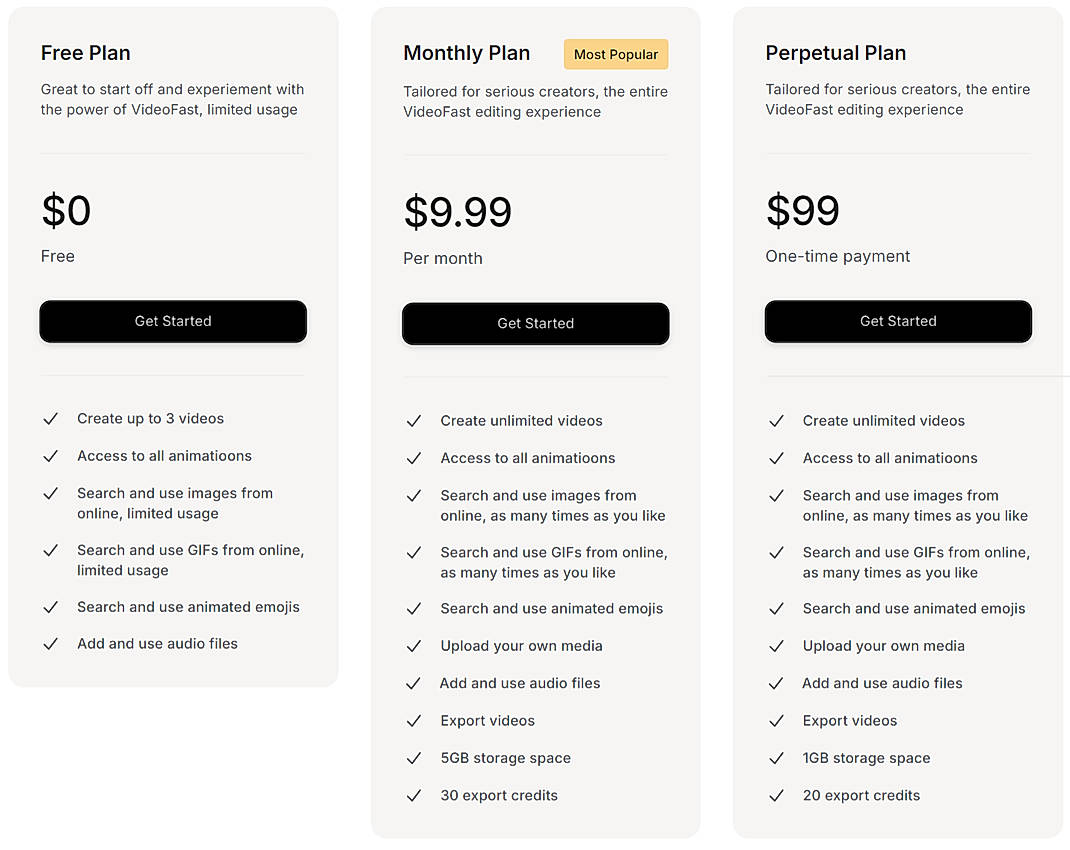The height and width of the screenshot is (850, 1070).
Task: Click the checkmark next to 1GB storage space
Action: coord(777,758)
